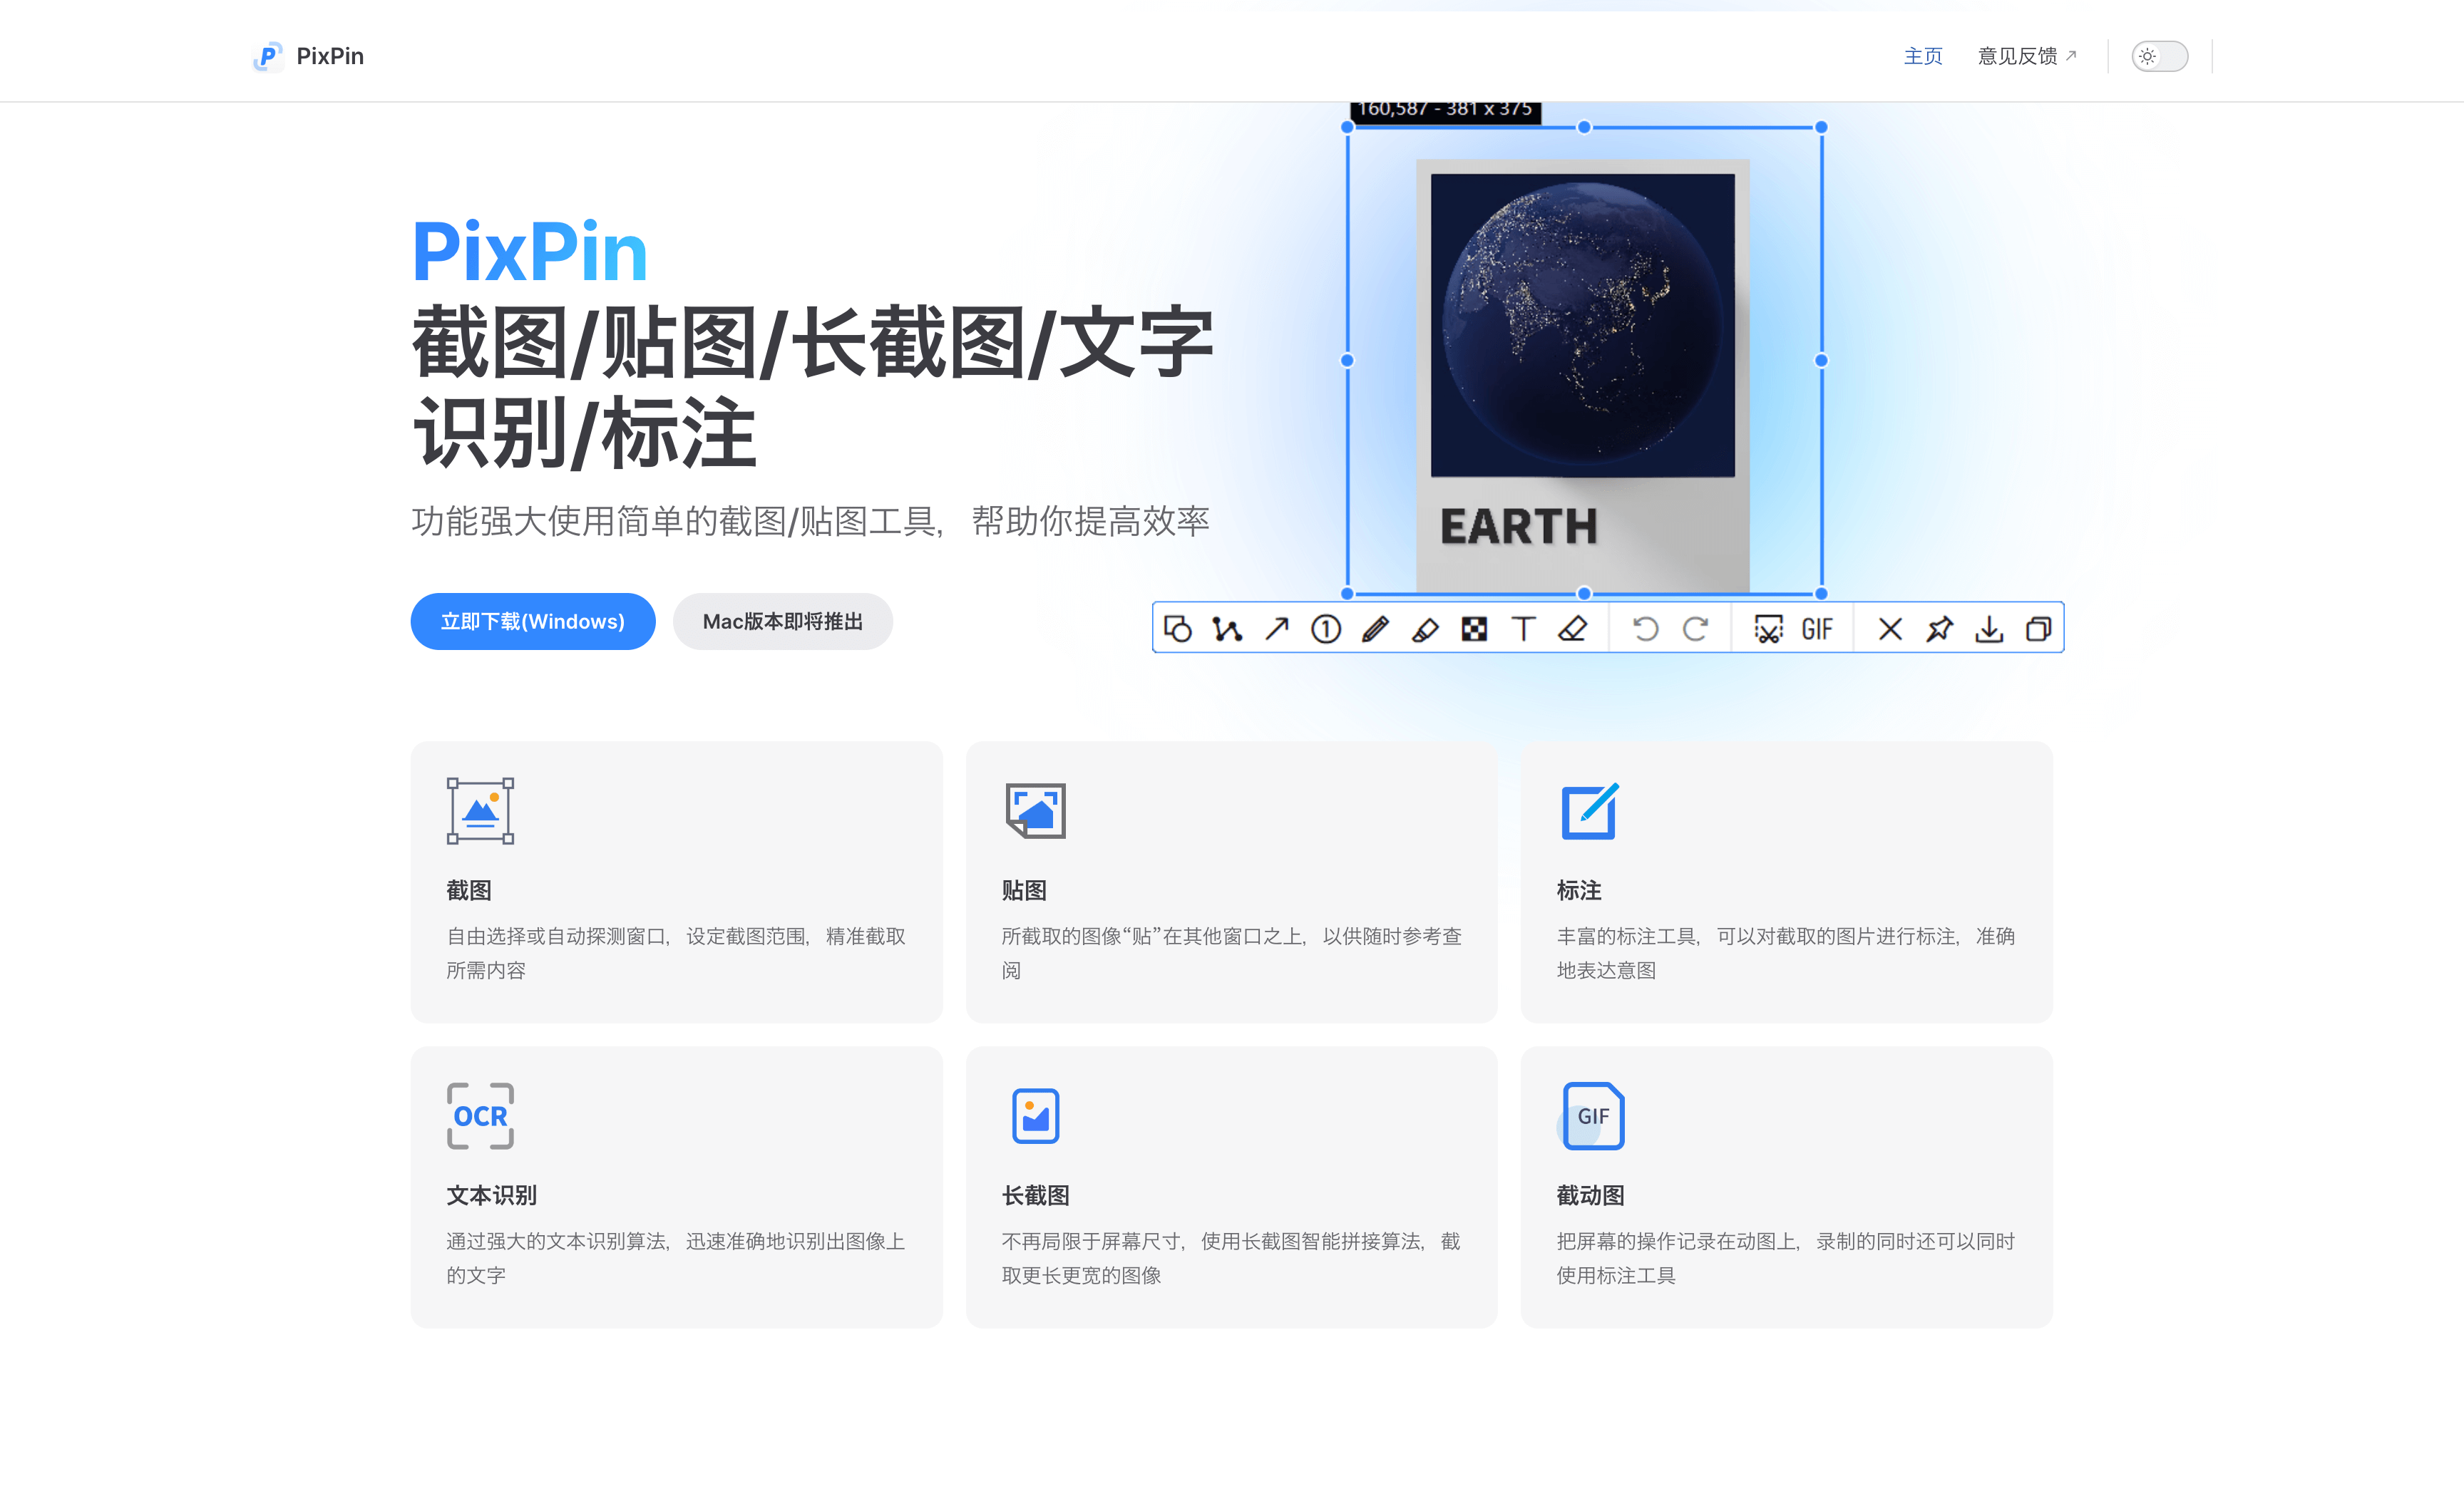Screen dimensions: 2464x1511
Task: Copy the capture to clipboard
Action: click(2038, 629)
